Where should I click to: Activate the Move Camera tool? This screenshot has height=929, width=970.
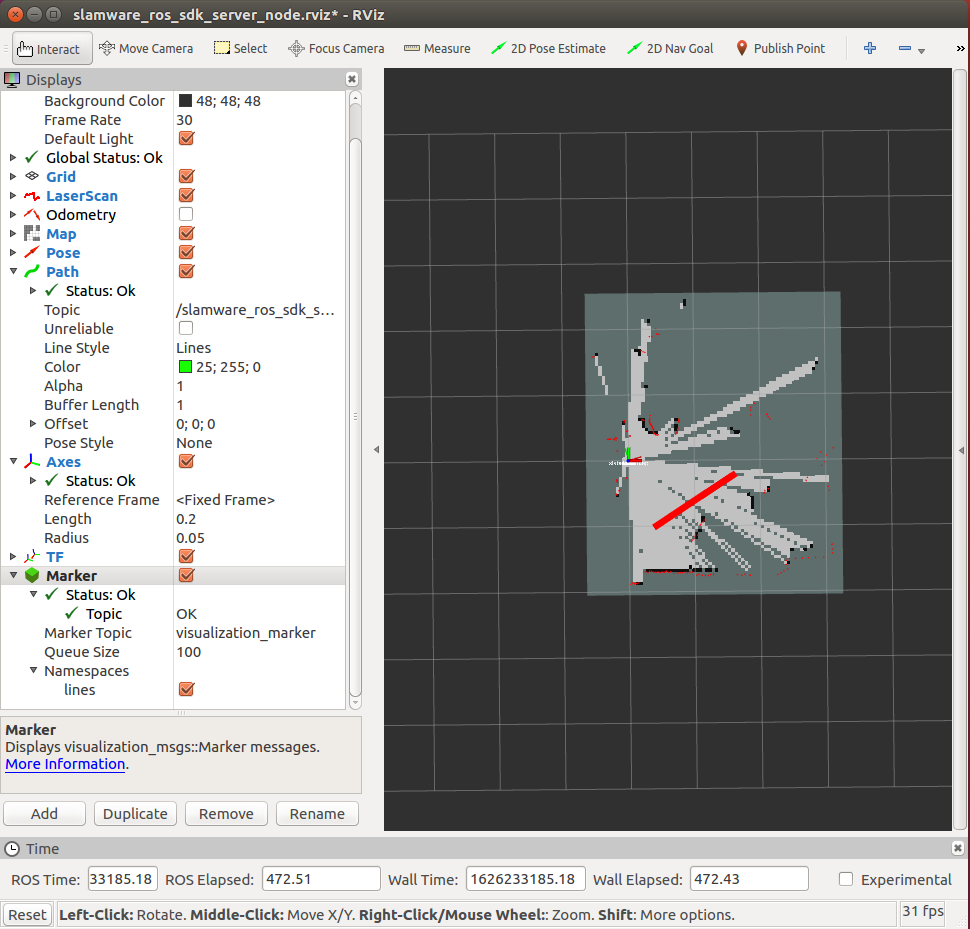[146, 48]
